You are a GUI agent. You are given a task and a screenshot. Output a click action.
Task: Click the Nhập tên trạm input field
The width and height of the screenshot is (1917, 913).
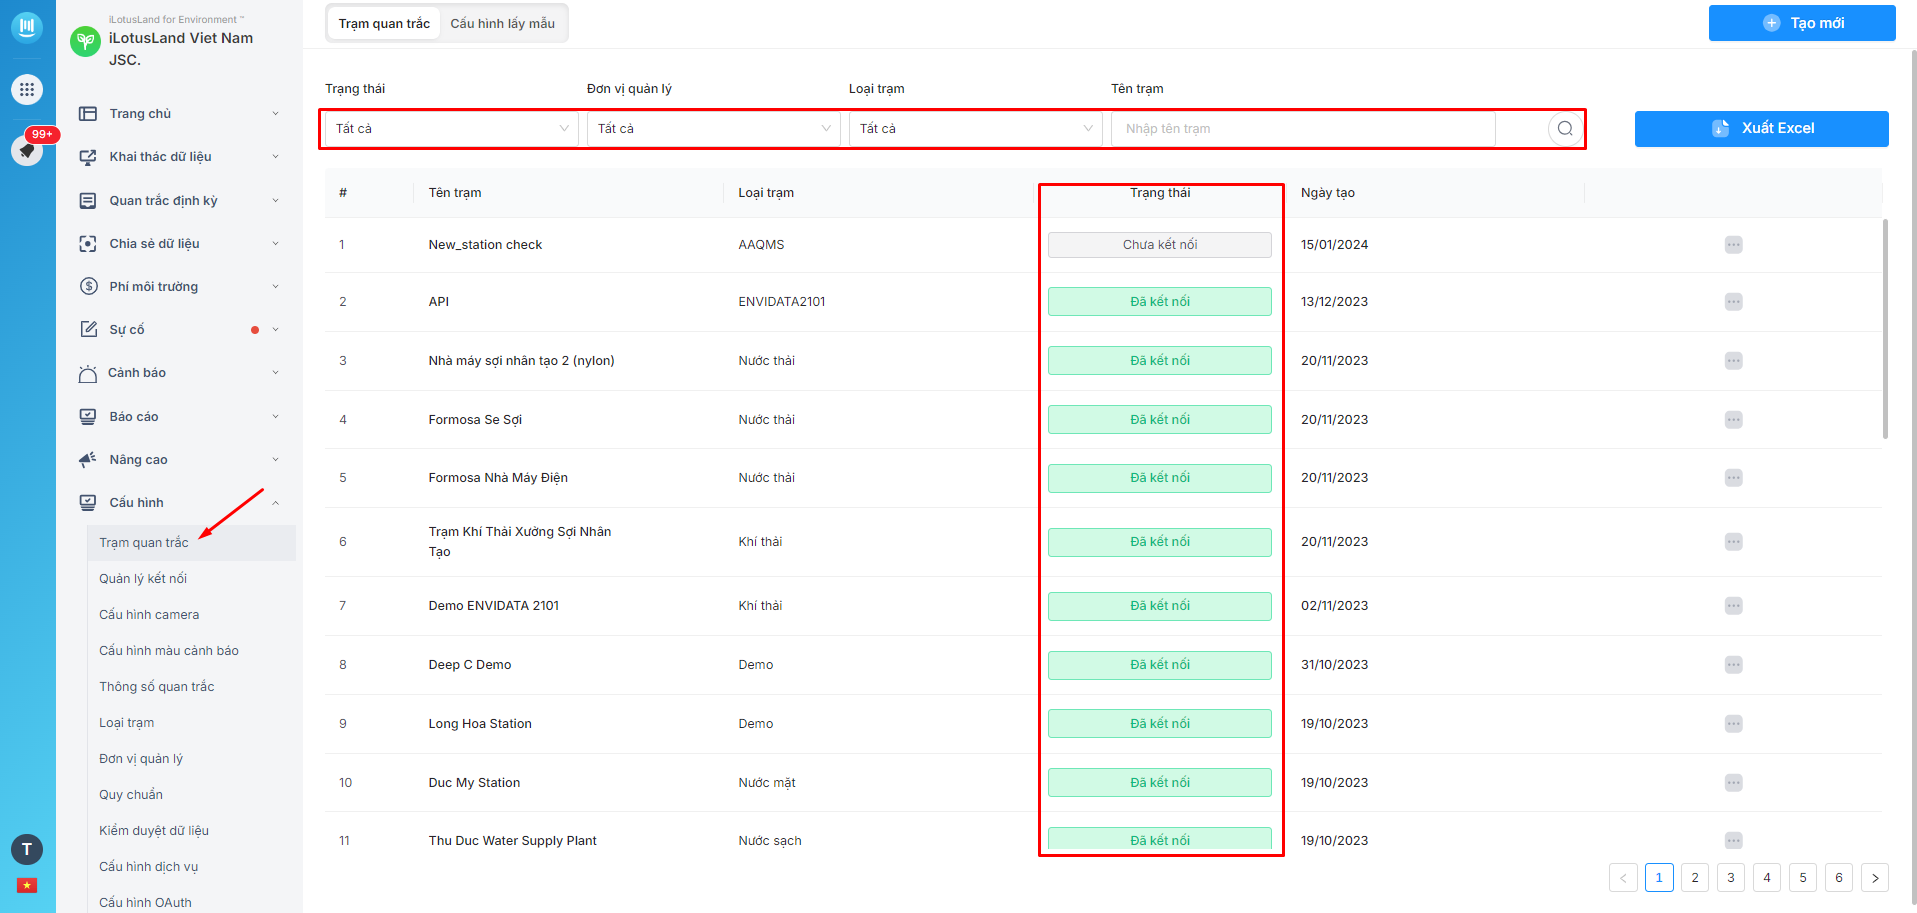(1303, 129)
